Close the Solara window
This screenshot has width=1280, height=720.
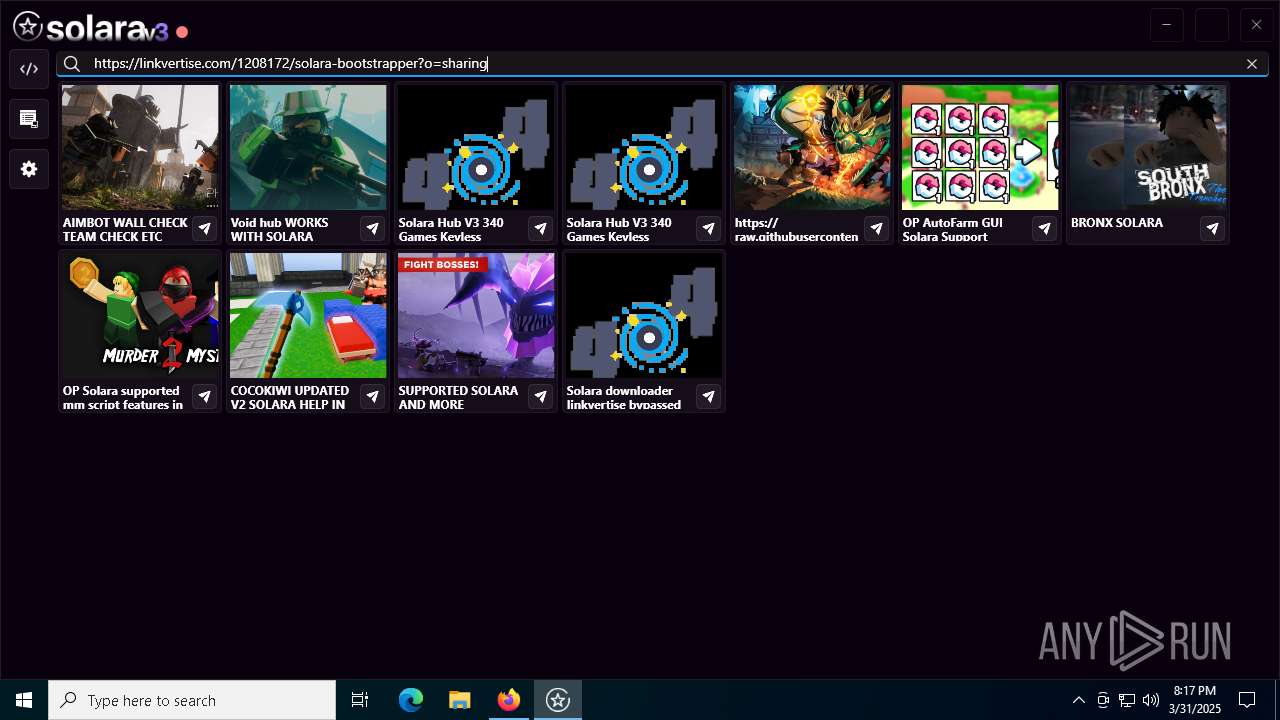click(x=1257, y=25)
